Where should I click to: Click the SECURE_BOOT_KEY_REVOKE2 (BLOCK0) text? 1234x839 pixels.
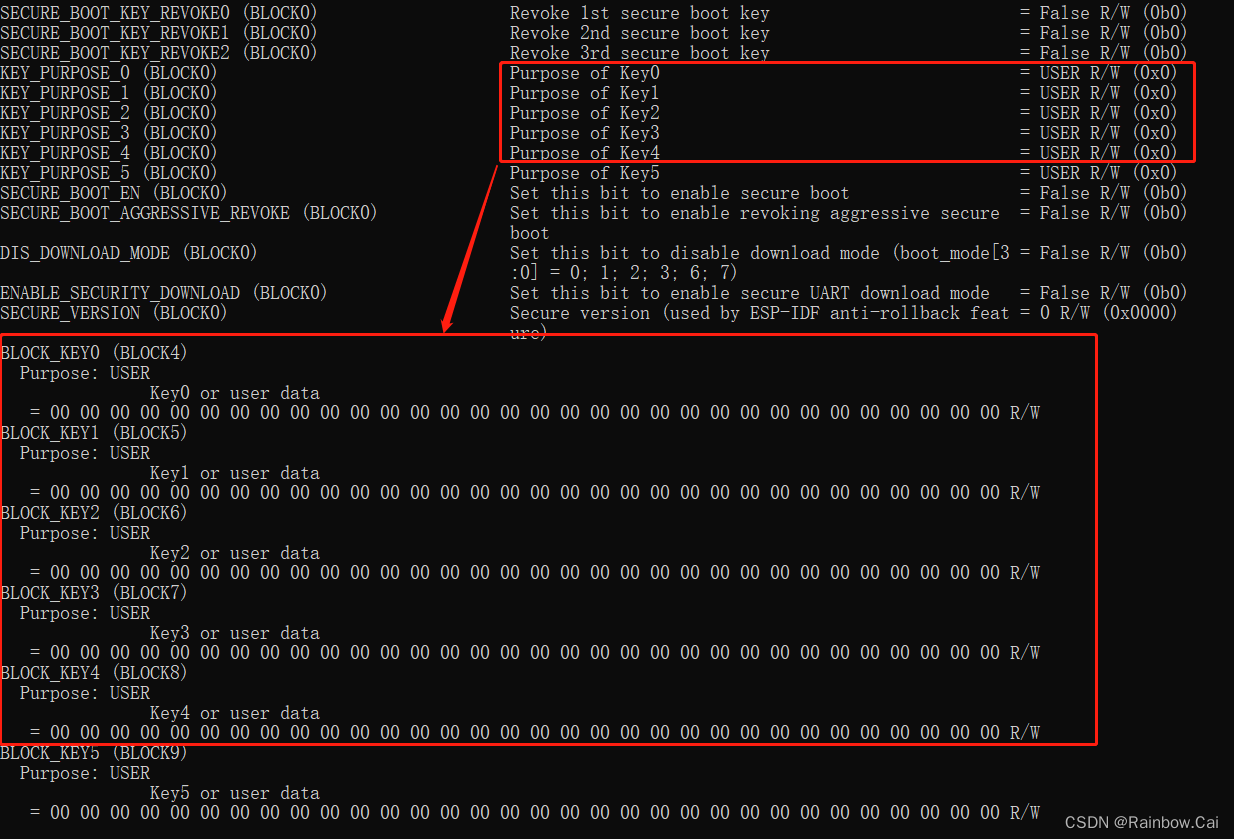[x=158, y=53]
